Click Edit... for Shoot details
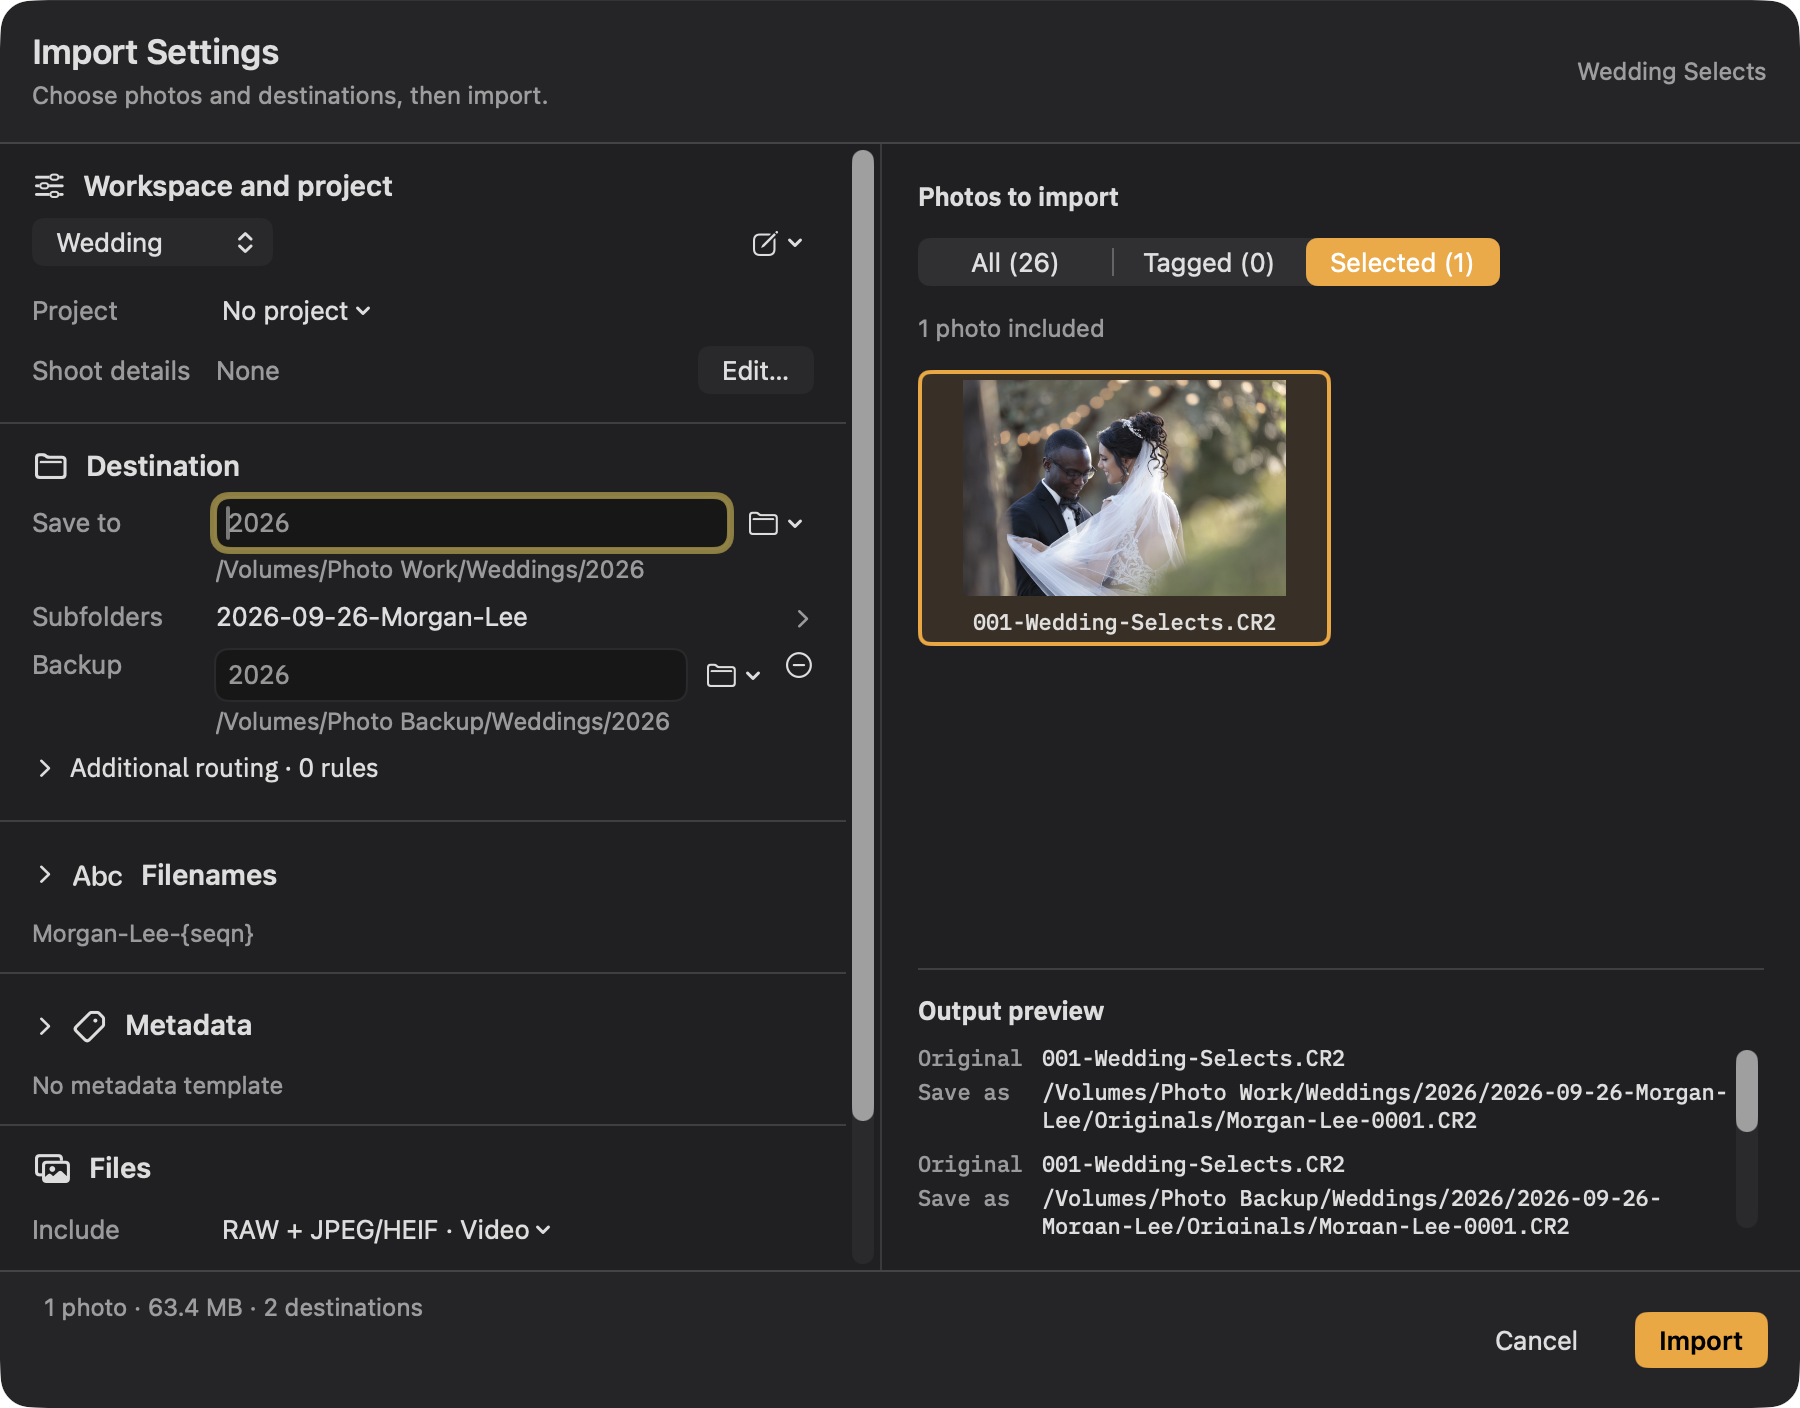The width and height of the screenshot is (1800, 1408). (756, 371)
